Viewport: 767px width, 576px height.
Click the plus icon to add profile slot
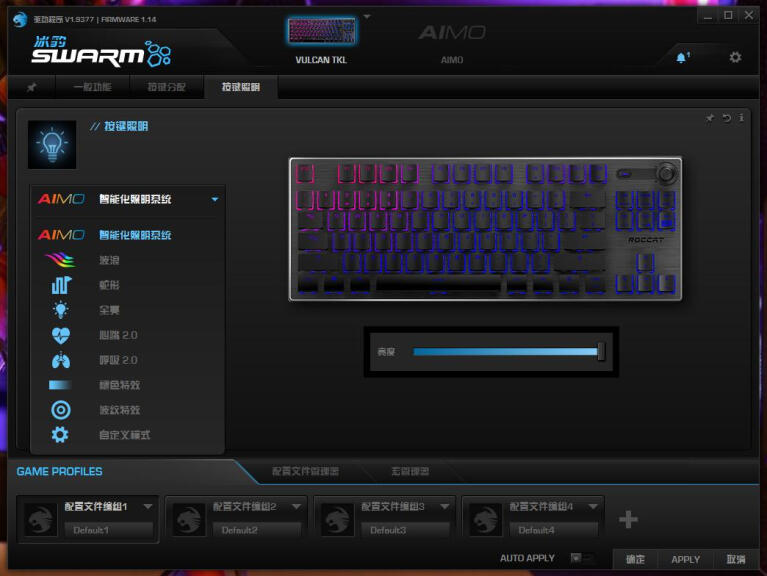click(628, 519)
